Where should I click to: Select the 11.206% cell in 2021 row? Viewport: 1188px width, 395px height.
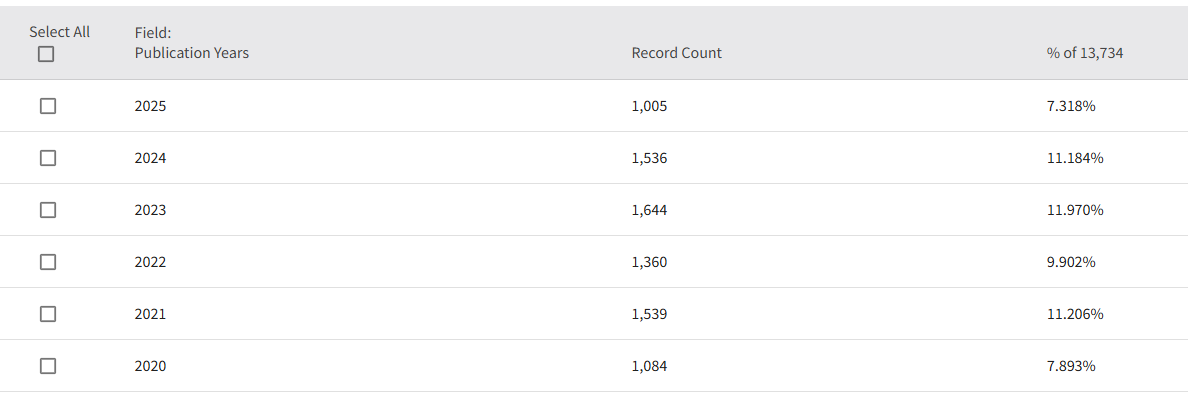[1074, 314]
